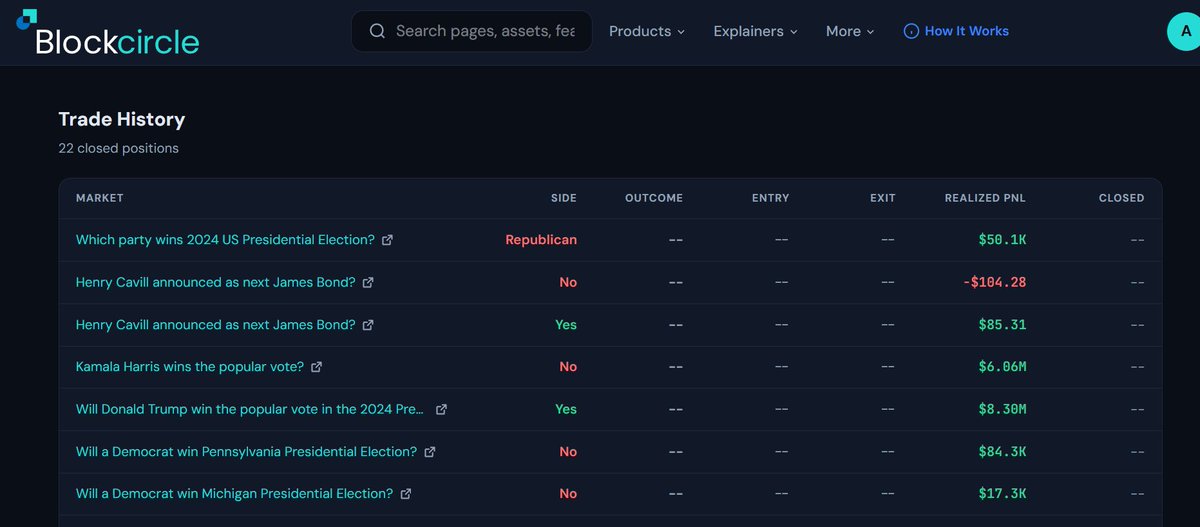
Task: Open the Which party wins 2024 election market
Action: point(225,240)
